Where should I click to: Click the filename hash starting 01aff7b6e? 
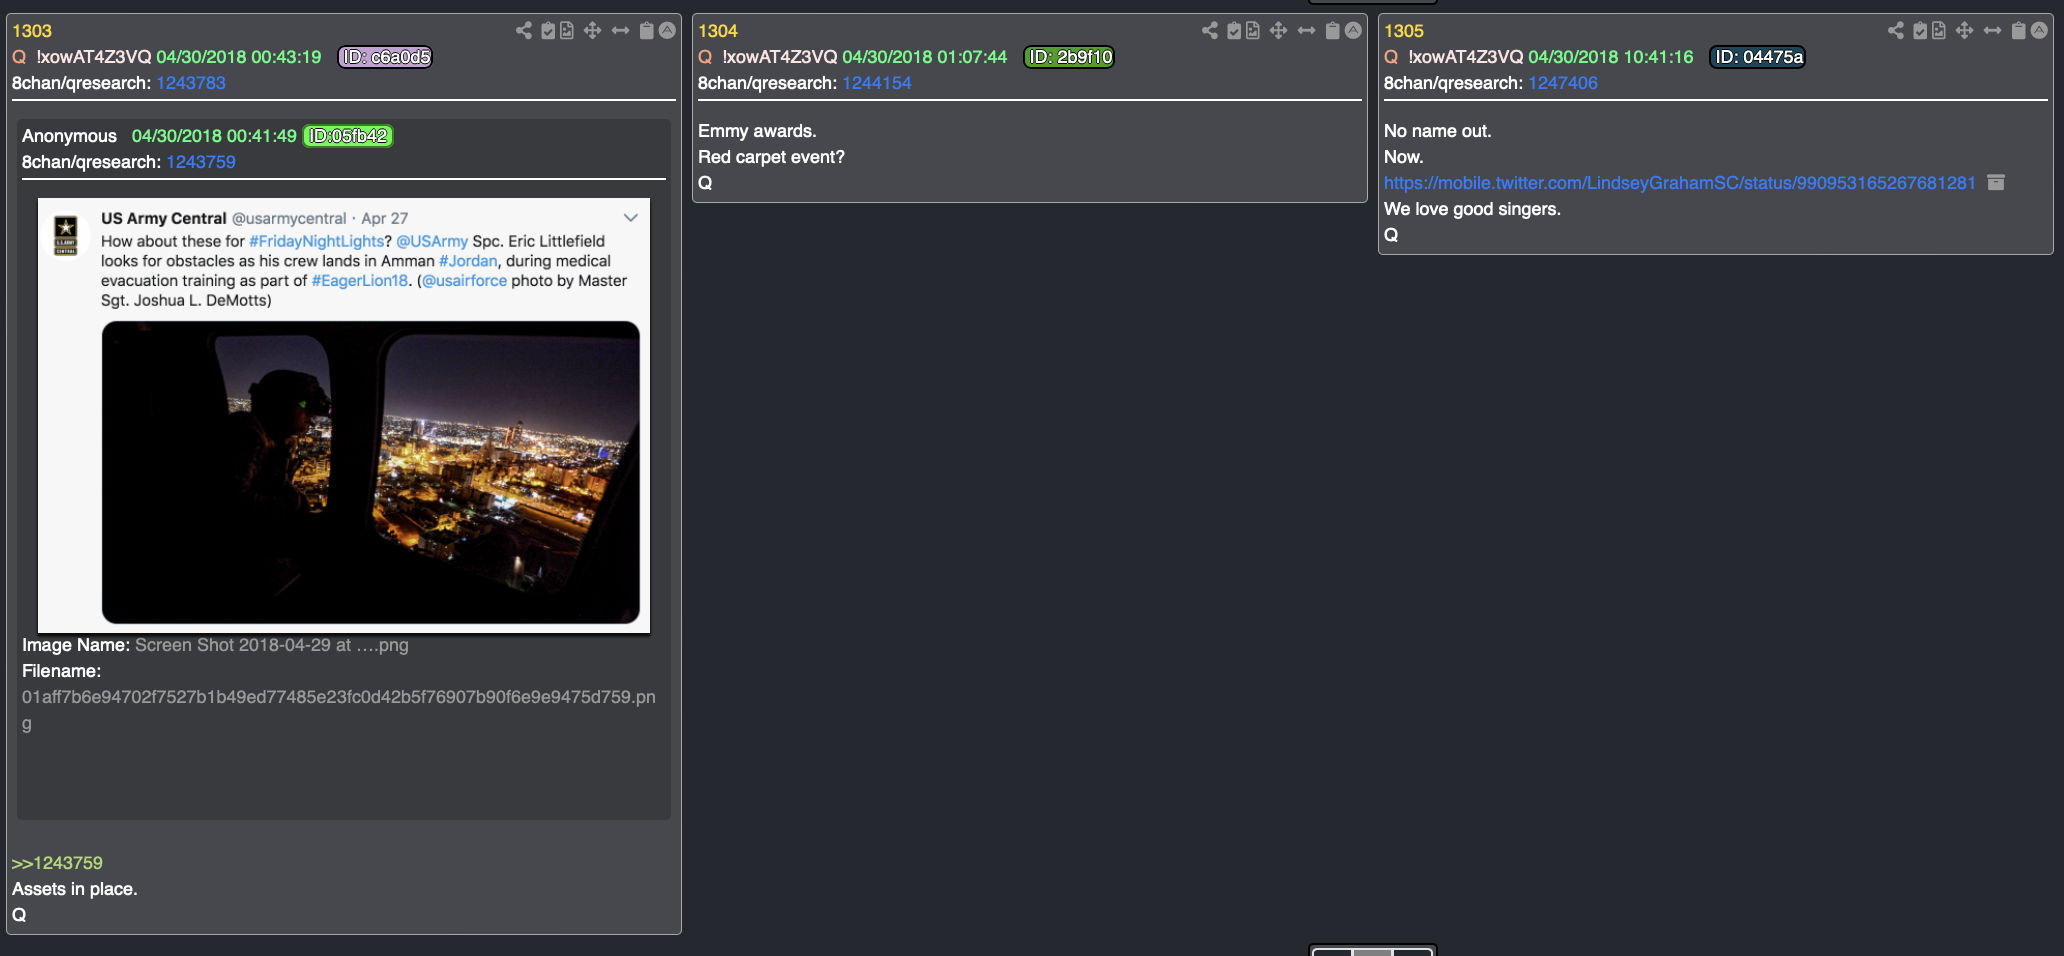click(339, 710)
